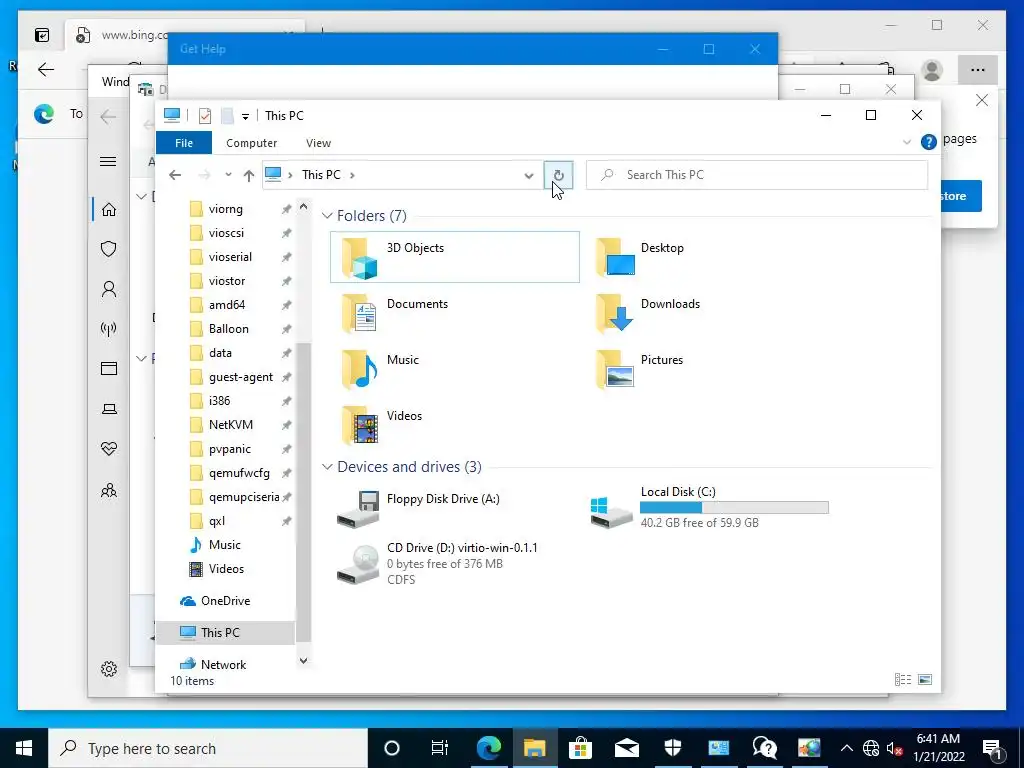Viewport: 1024px width, 768px height.
Task: Switch to large icons view layout
Action: (925, 680)
